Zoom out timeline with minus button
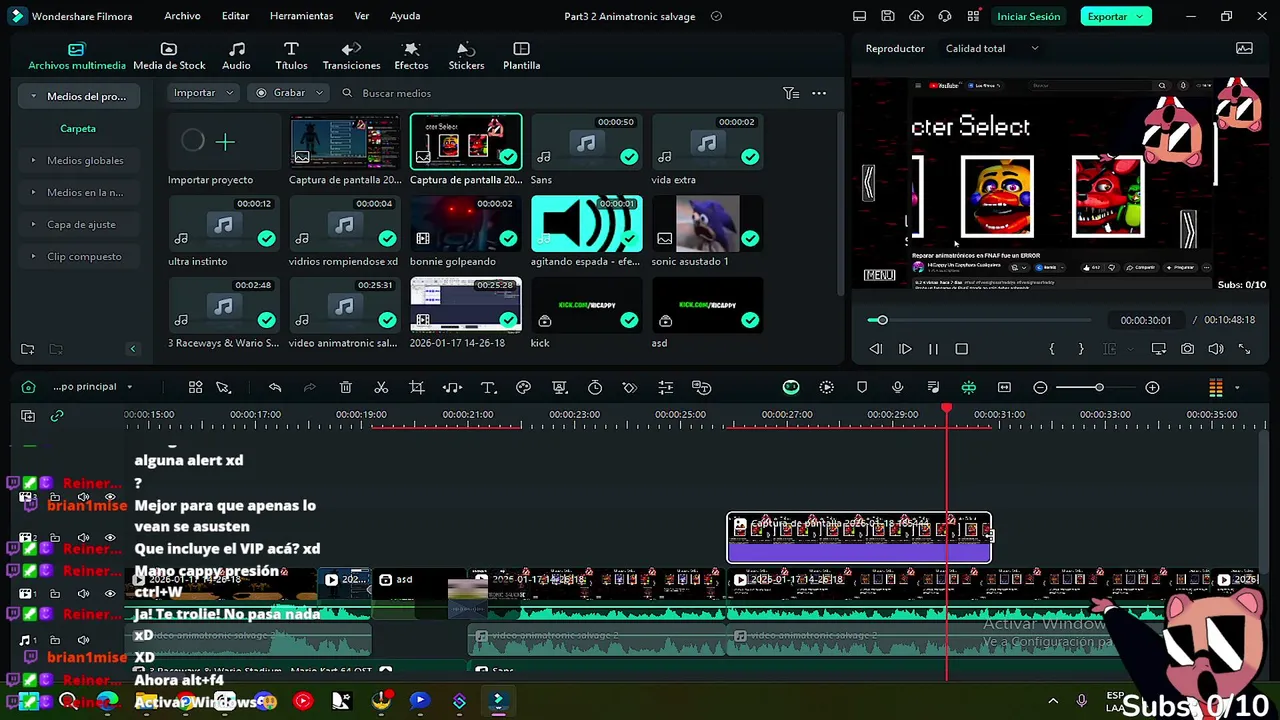The width and height of the screenshot is (1280, 720). [1040, 388]
